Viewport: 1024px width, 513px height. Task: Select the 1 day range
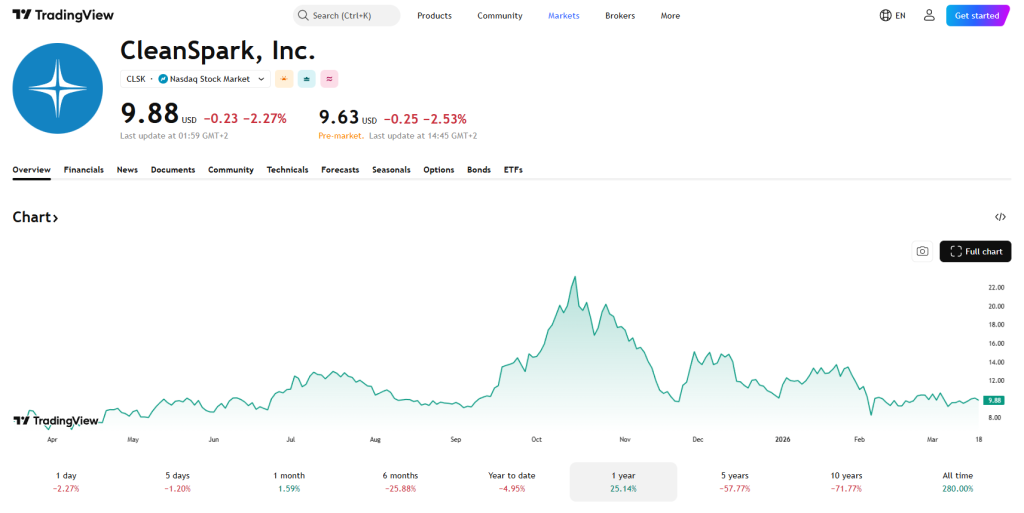point(66,482)
